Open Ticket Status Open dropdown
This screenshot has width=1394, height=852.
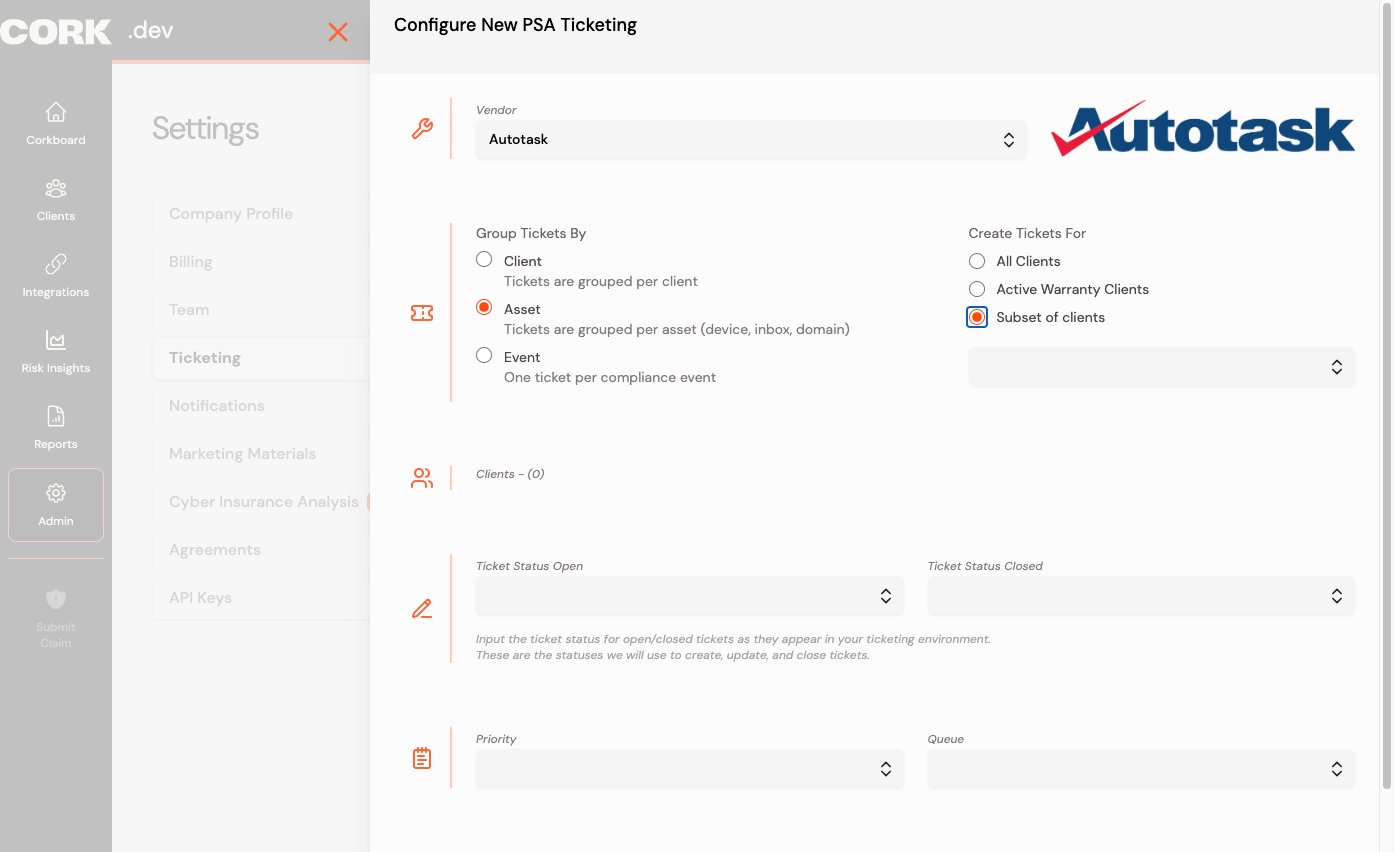pos(690,596)
